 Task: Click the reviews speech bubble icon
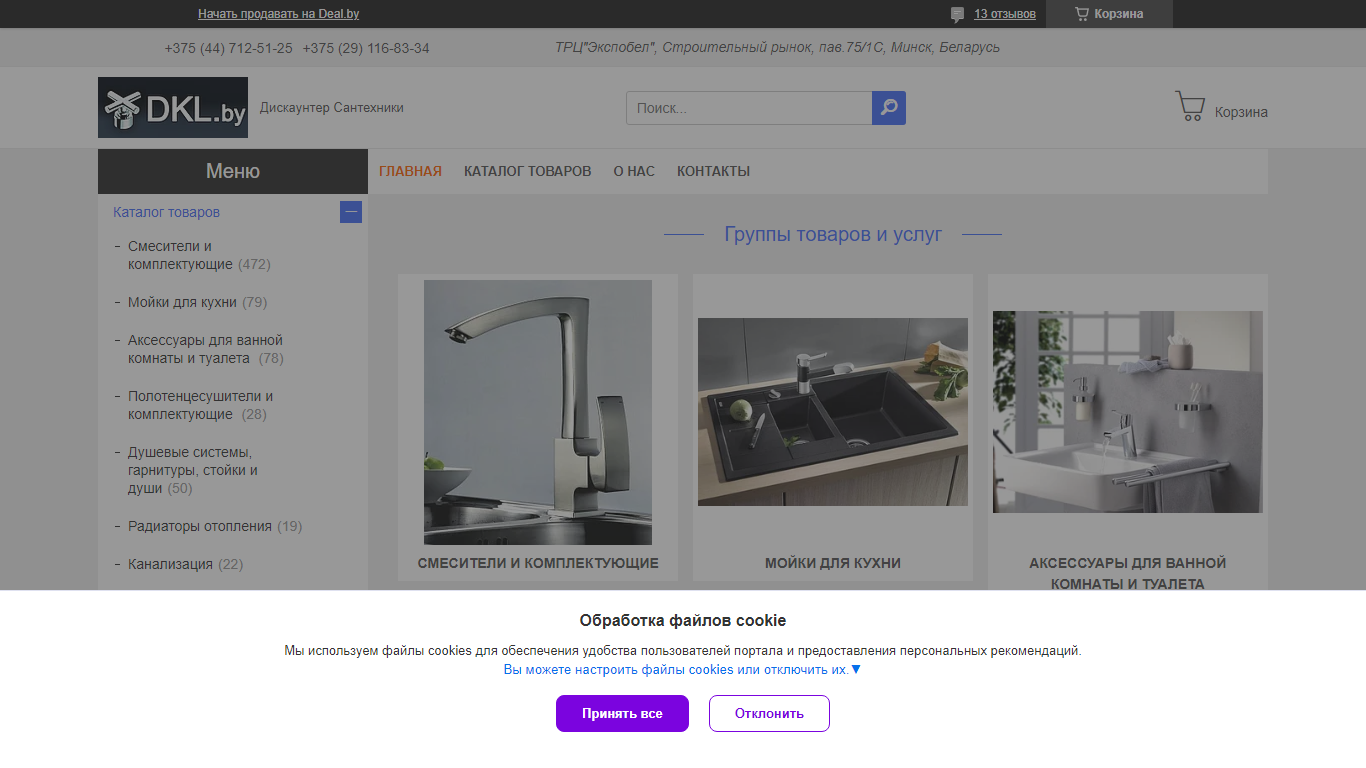(x=957, y=14)
